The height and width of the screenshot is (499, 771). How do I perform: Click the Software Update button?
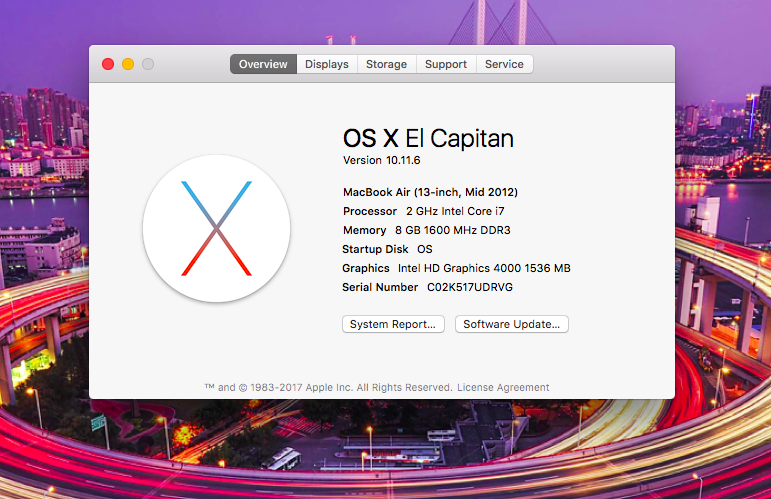coord(511,324)
